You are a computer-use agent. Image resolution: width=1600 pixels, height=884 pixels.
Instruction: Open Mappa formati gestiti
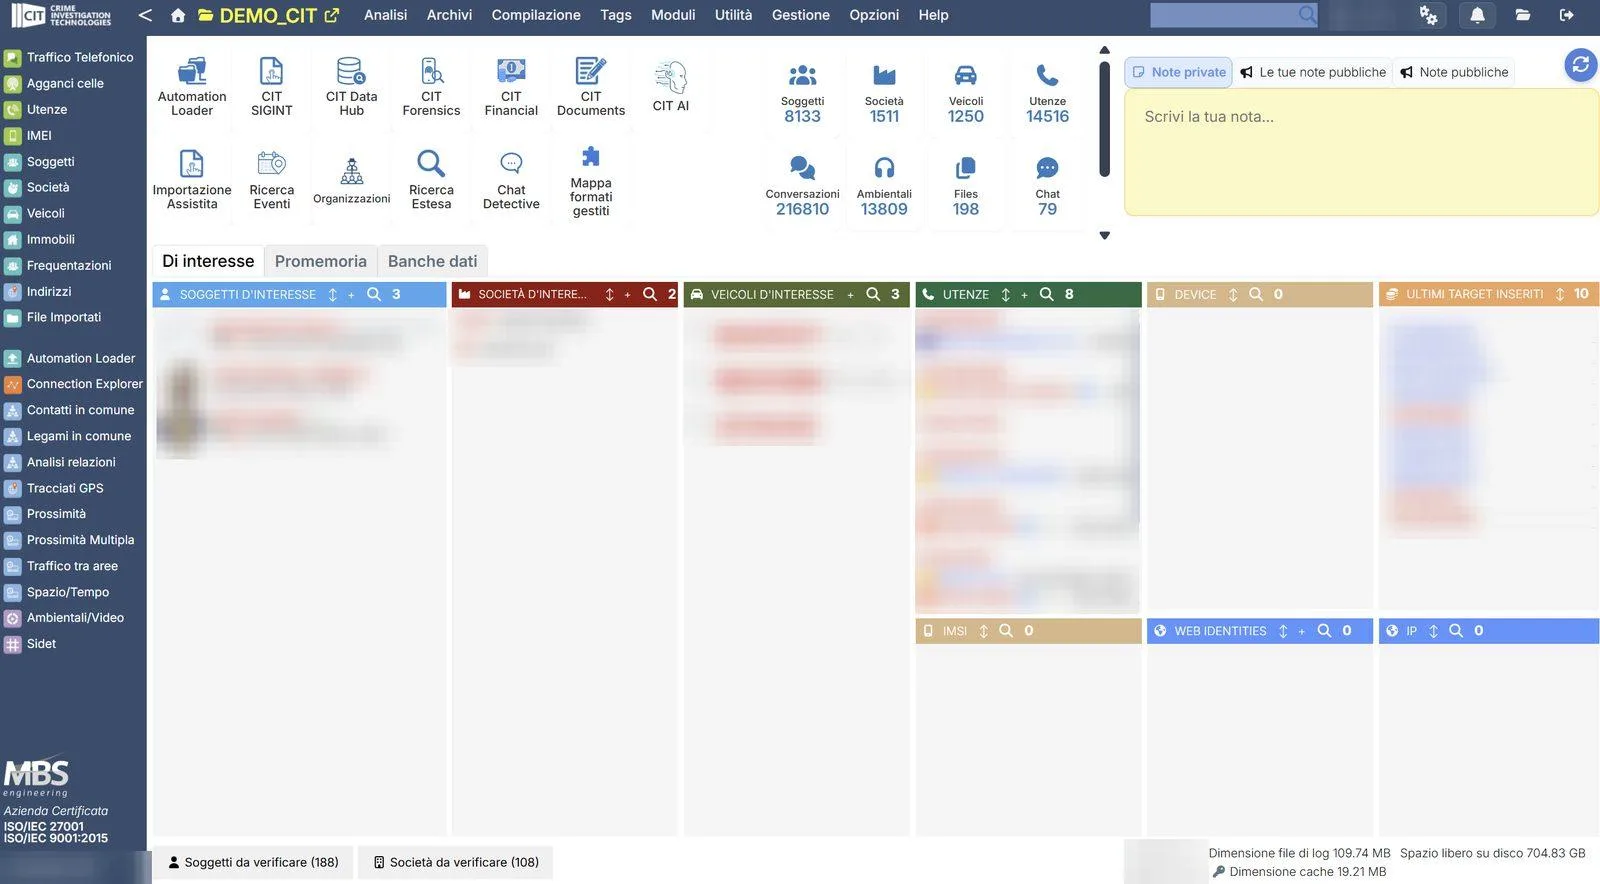point(591,182)
